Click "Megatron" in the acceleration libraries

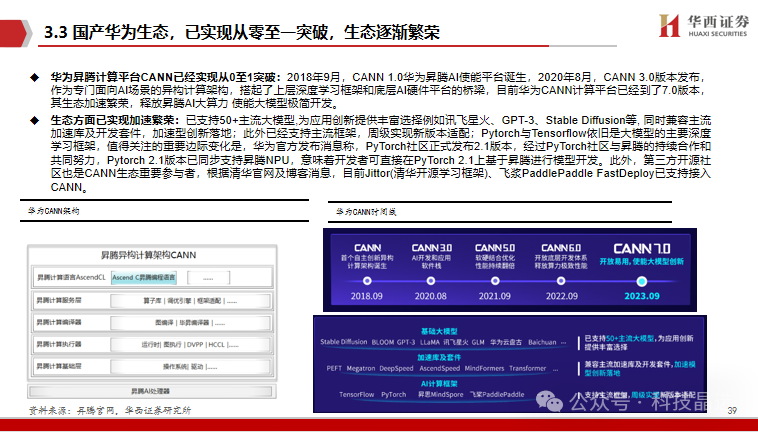(x=361, y=368)
